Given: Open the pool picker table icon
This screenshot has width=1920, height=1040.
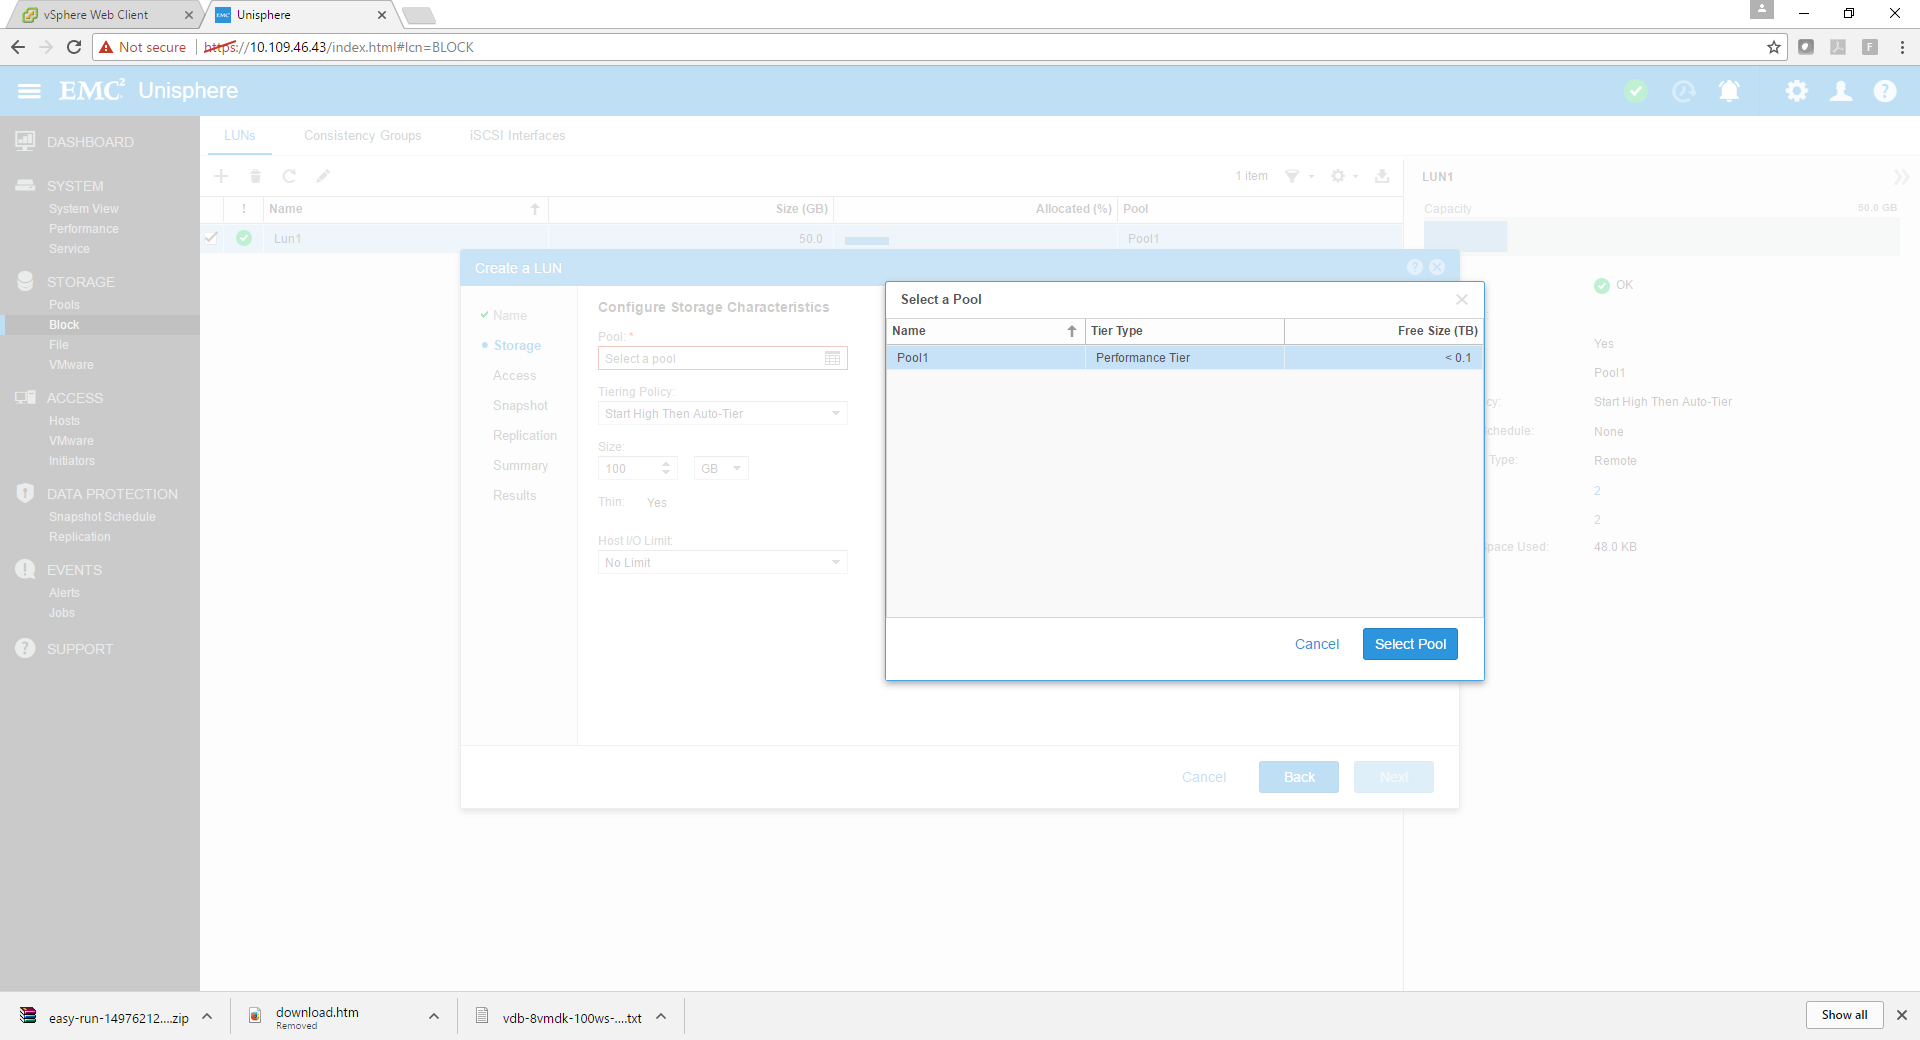Looking at the screenshot, I should [832, 358].
